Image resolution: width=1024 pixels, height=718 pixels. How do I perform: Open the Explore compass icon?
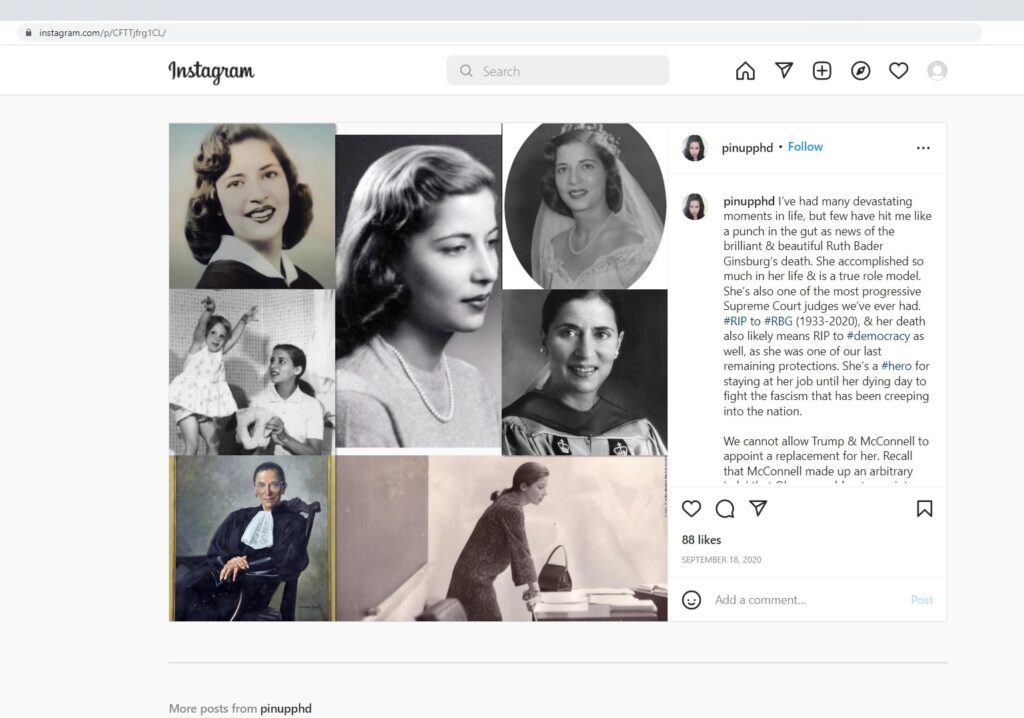pyautogui.click(x=860, y=71)
